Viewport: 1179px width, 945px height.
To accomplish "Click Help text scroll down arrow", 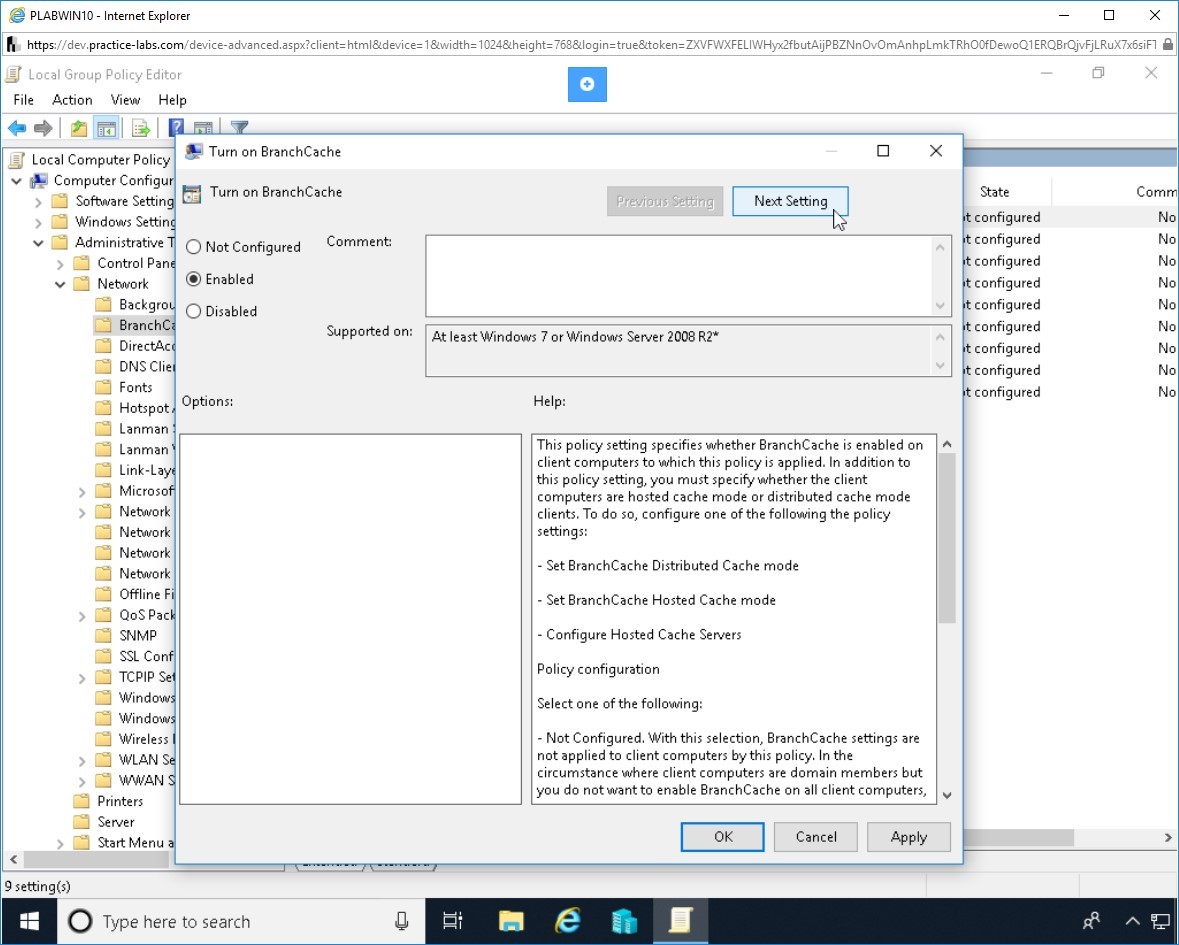I will coord(947,795).
